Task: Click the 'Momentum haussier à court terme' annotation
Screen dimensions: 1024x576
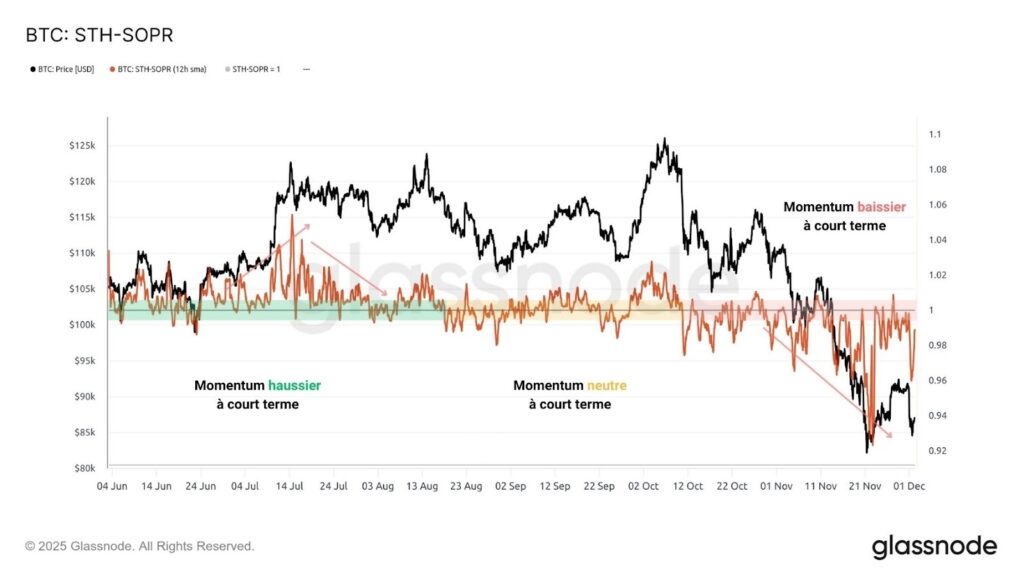Action: [257, 395]
